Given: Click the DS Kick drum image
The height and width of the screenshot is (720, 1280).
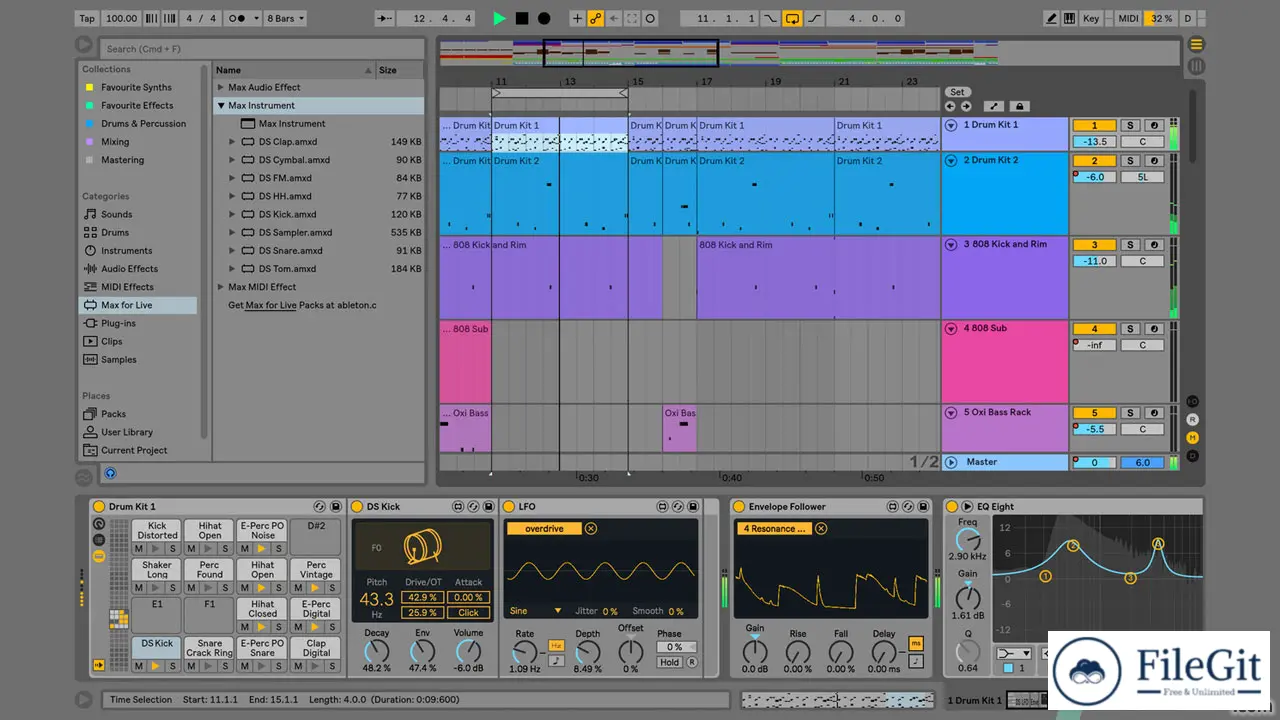Looking at the screenshot, I should tap(423, 547).
